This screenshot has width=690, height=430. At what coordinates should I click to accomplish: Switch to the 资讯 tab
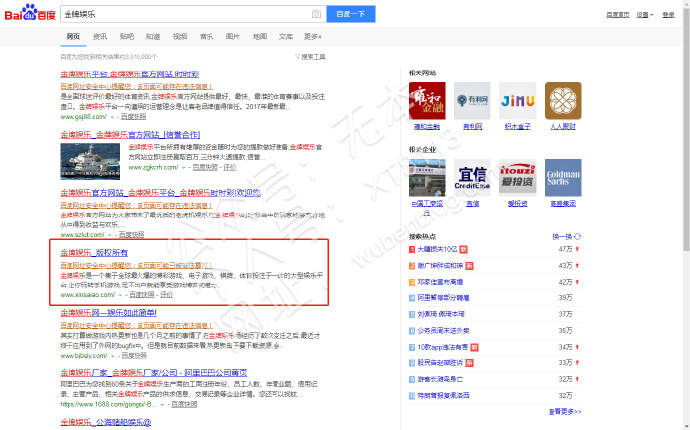click(100, 37)
